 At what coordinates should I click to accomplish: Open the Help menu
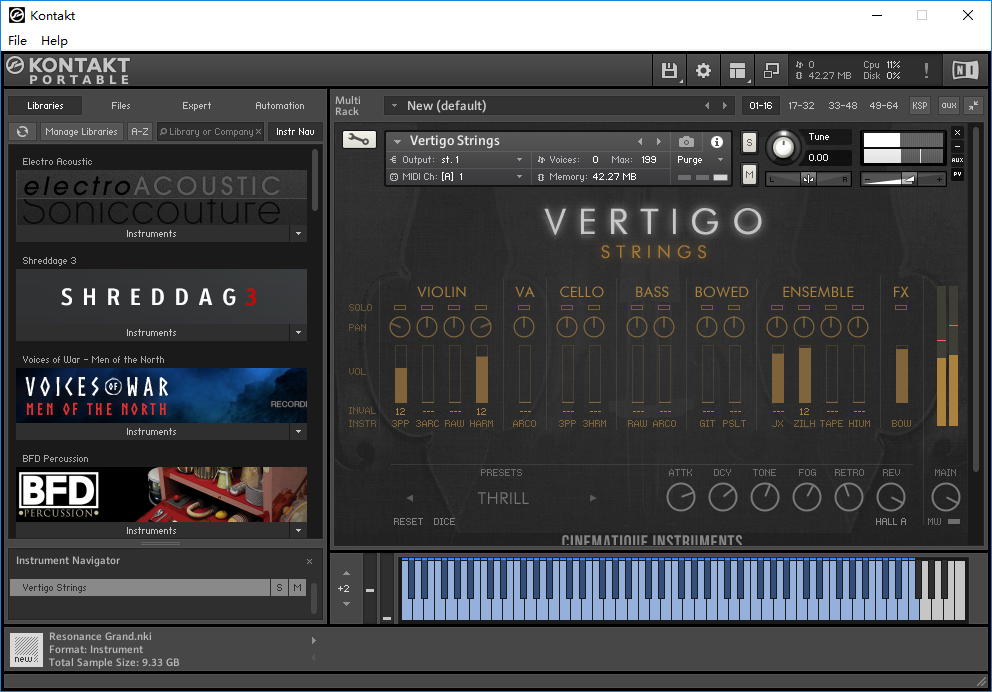pos(54,40)
